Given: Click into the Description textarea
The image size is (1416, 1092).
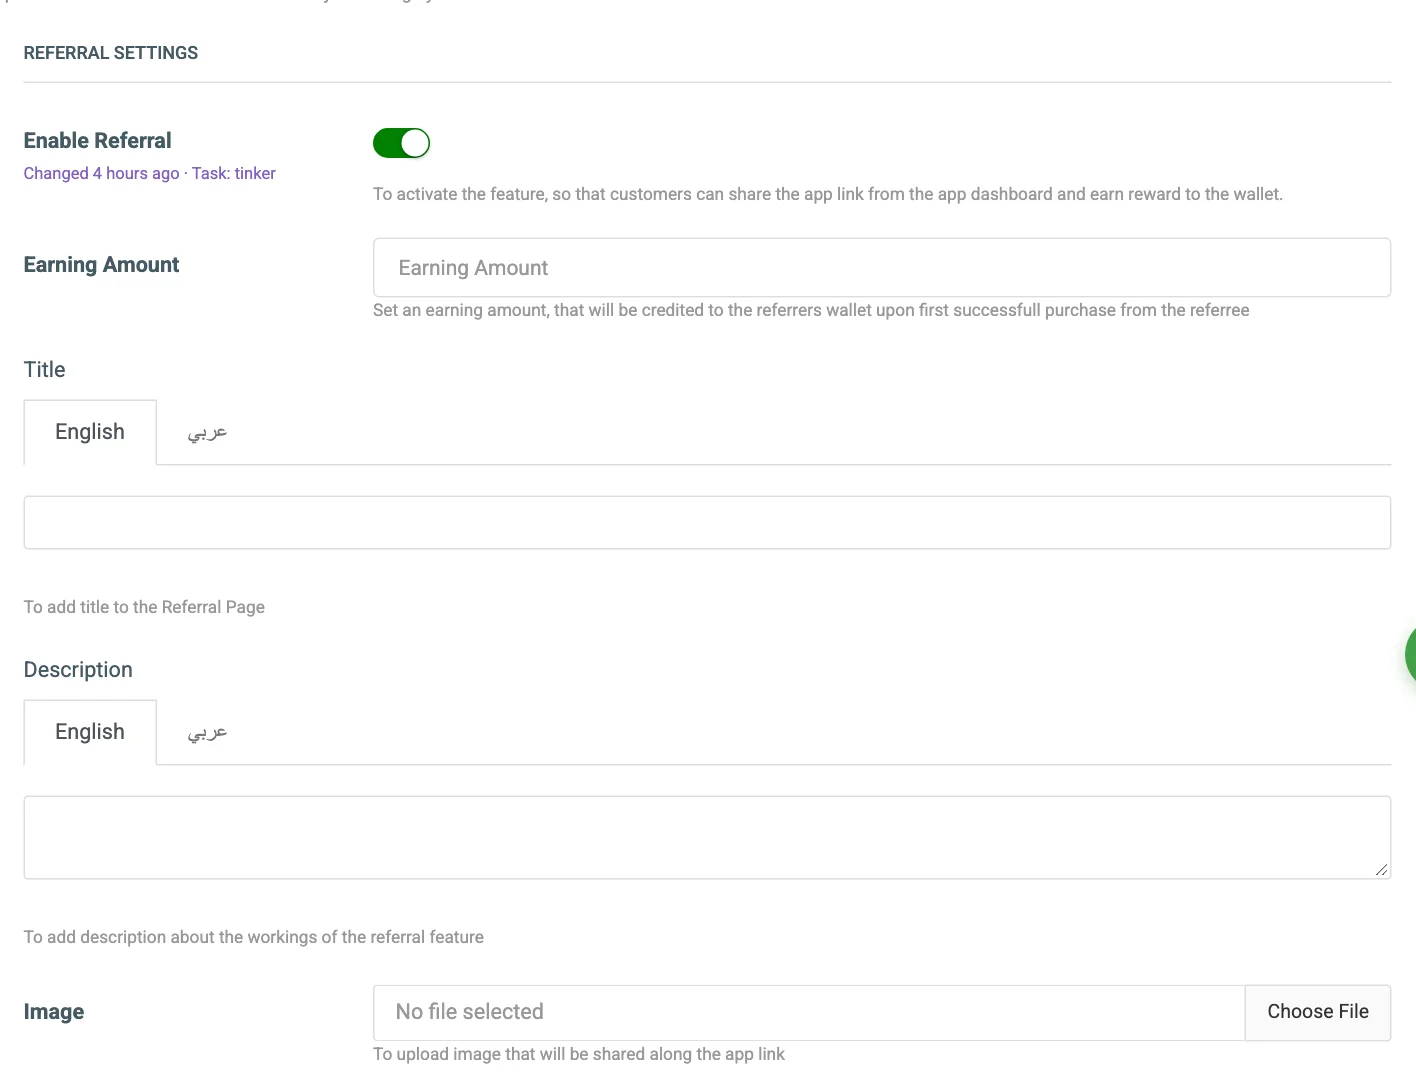Looking at the screenshot, I should coord(707,837).
